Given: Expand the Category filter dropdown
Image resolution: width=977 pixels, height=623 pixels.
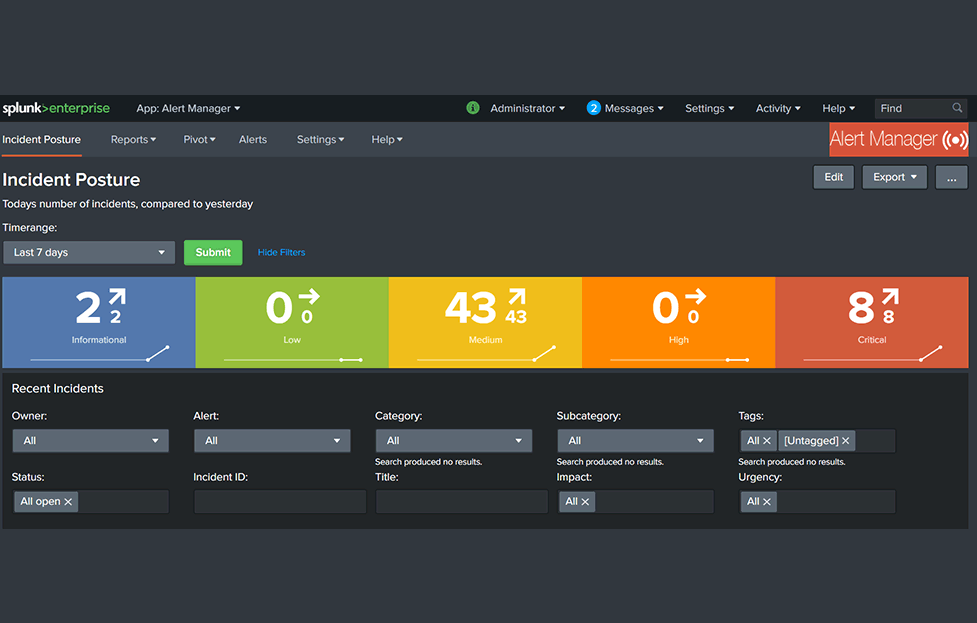Looking at the screenshot, I should click(x=454, y=440).
